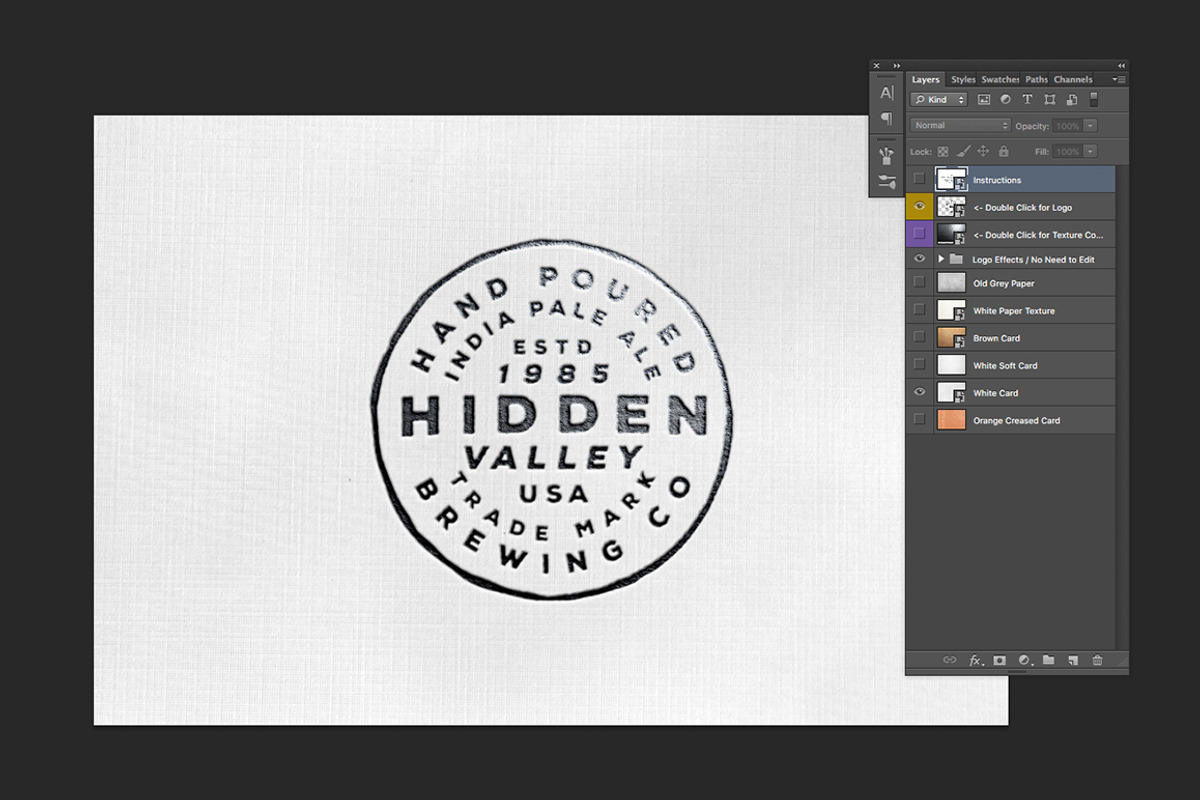The image size is (1200, 800).
Task: Add a layer mask icon
Action: (999, 660)
